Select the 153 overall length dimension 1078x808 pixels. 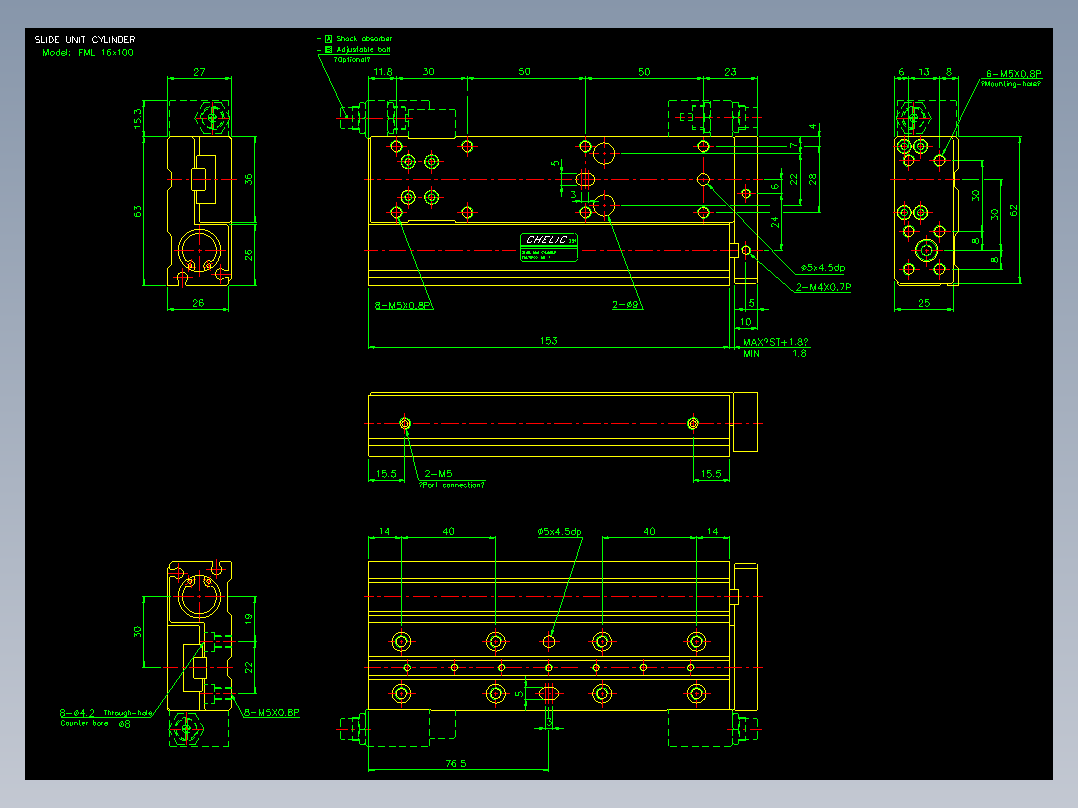pyautogui.click(x=548, y=340)
